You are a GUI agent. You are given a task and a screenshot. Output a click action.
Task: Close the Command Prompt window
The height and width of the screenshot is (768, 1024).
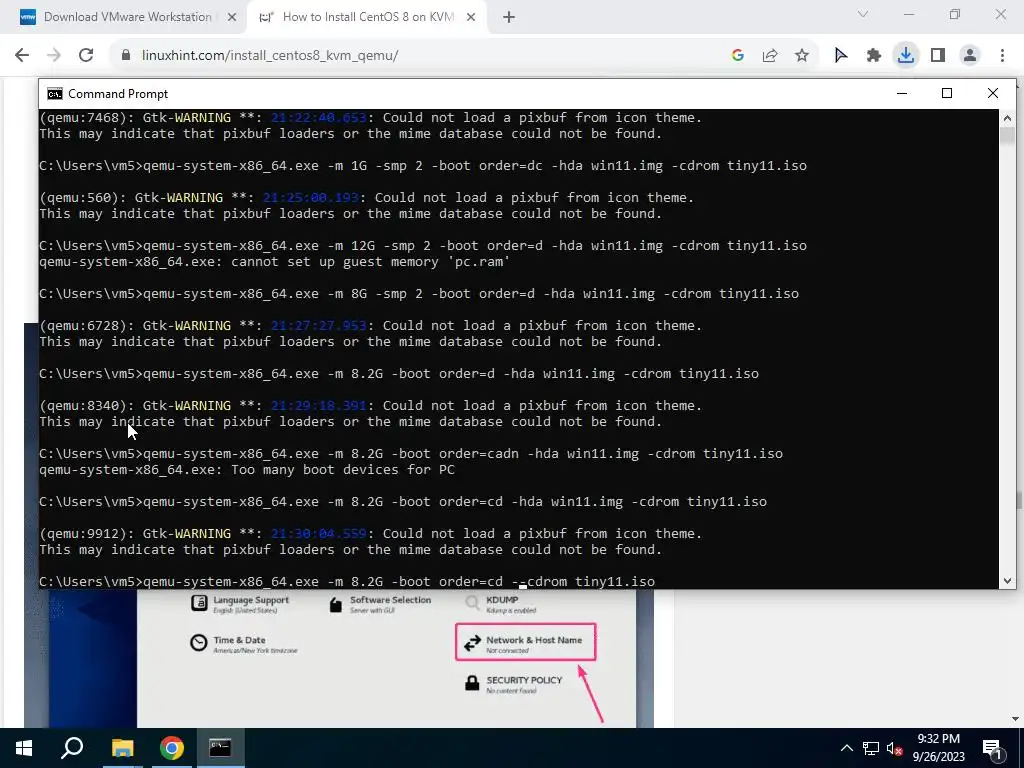point(993,94)
